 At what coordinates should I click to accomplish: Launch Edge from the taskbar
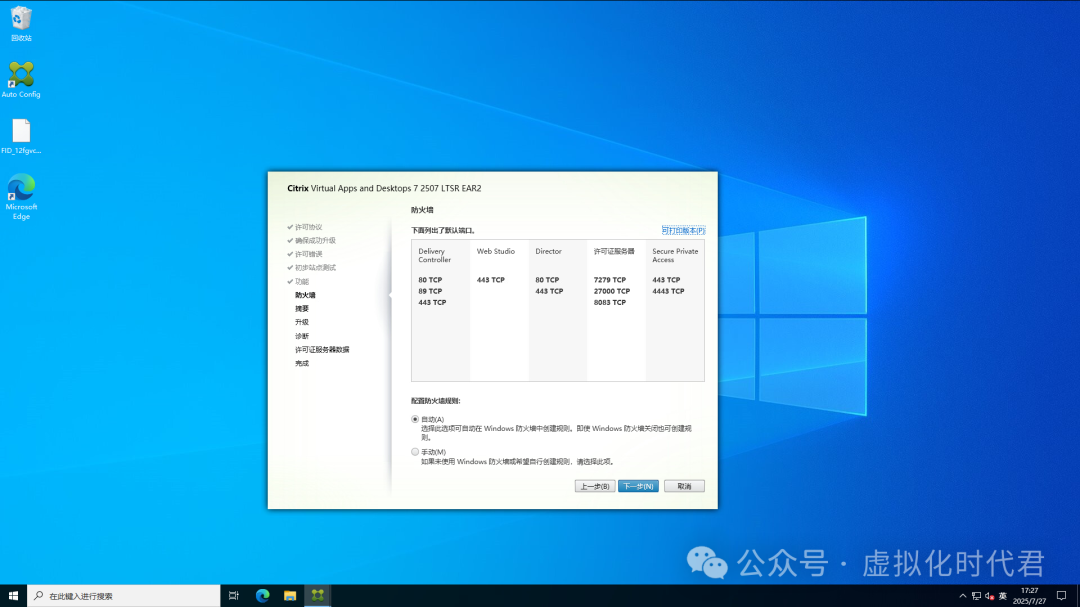[262, 596]
